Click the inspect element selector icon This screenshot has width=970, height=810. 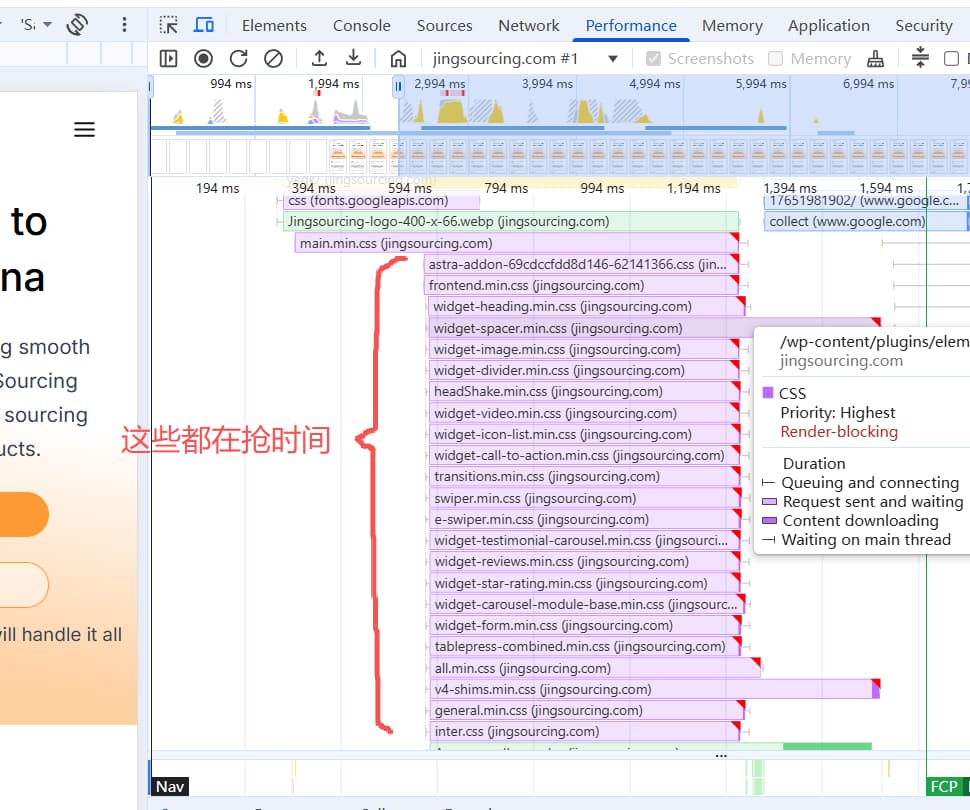tap(168, 25)
